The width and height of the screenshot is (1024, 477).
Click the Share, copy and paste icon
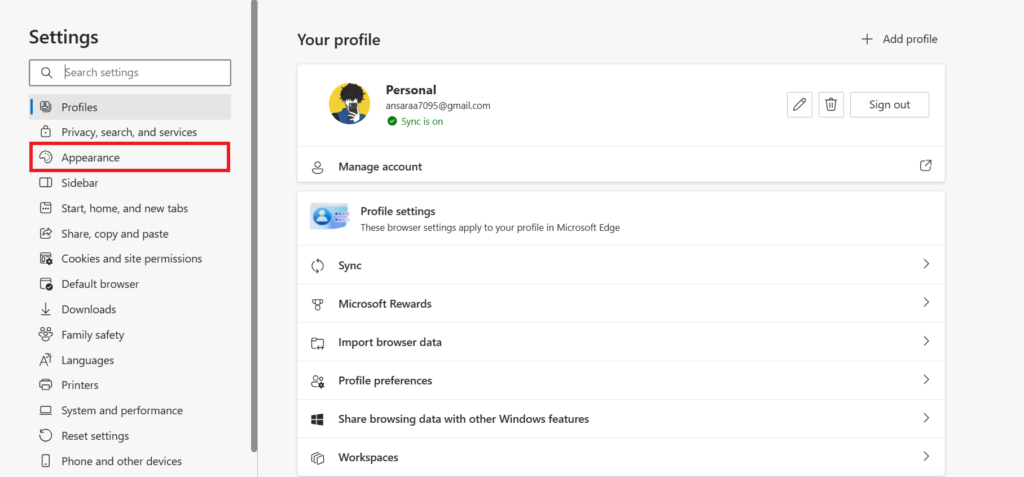click(46, 233)
